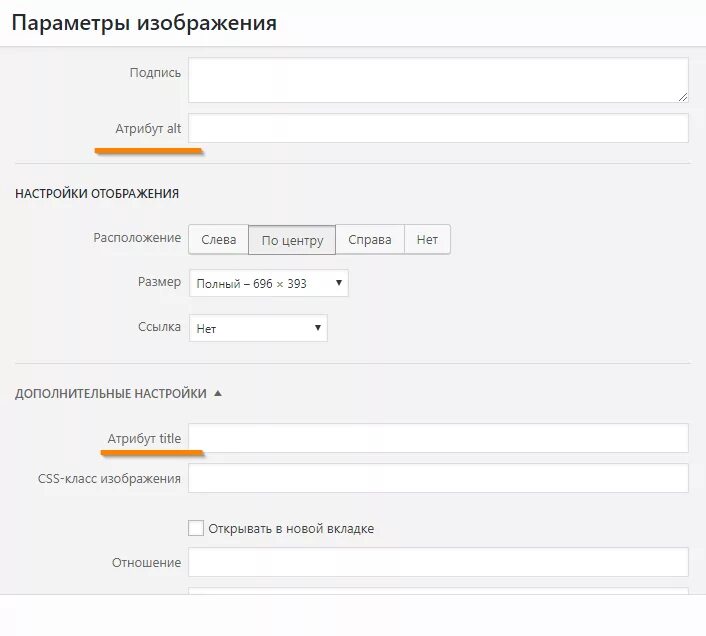Collapse Дополнительные настройки section
Screen dimensions: 706x636
point(118,393)
